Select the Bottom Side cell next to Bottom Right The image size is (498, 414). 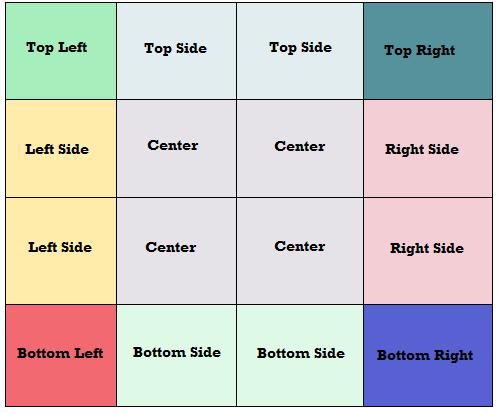coord(300,355)
